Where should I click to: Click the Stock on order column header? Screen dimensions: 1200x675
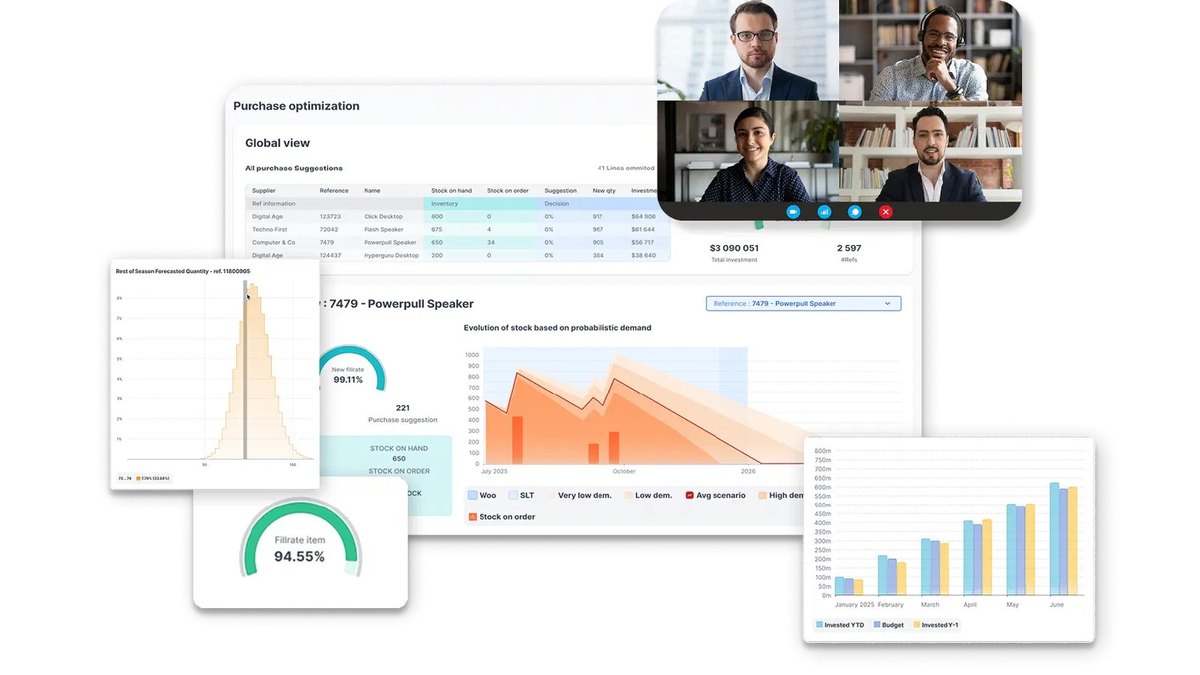pos(508,190)
